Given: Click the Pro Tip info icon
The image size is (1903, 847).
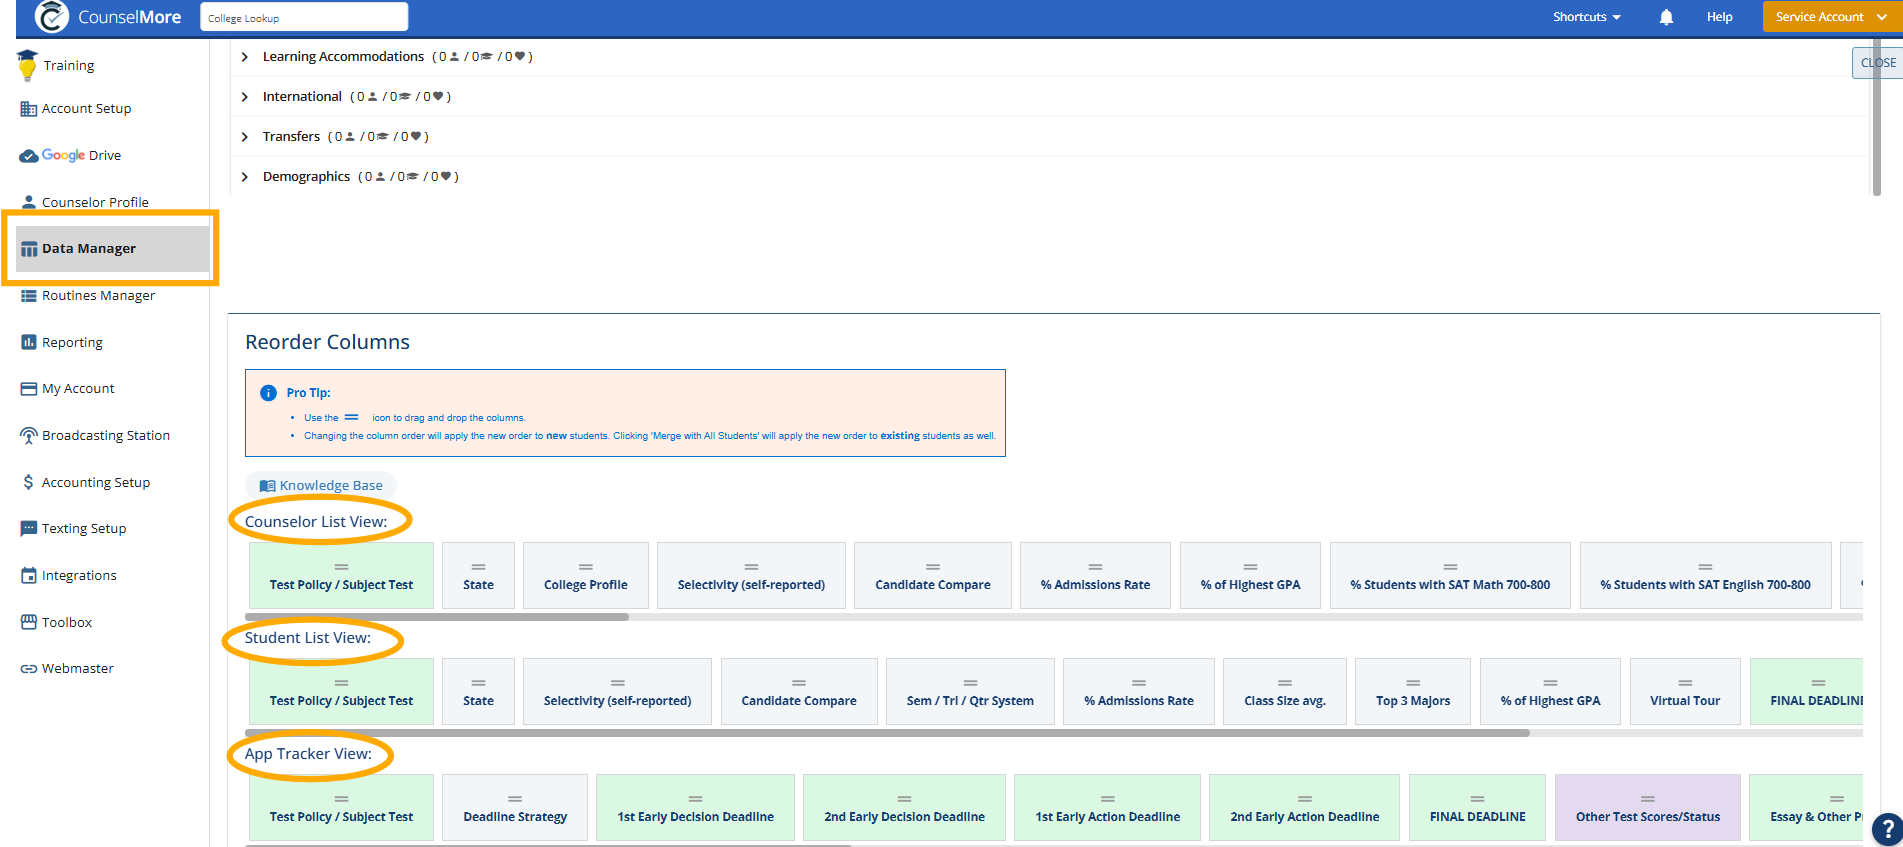Looking at the screenshot, I should (x=268, y=393).
